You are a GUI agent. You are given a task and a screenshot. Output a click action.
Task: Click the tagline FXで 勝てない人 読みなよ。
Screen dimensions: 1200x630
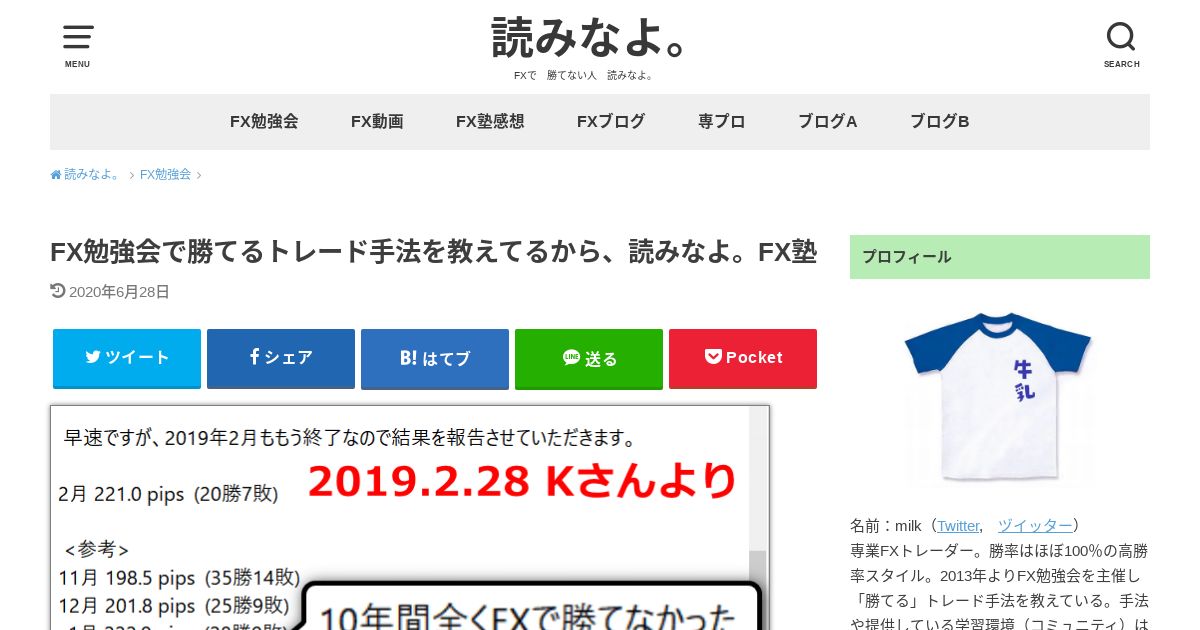click(584, 76)
